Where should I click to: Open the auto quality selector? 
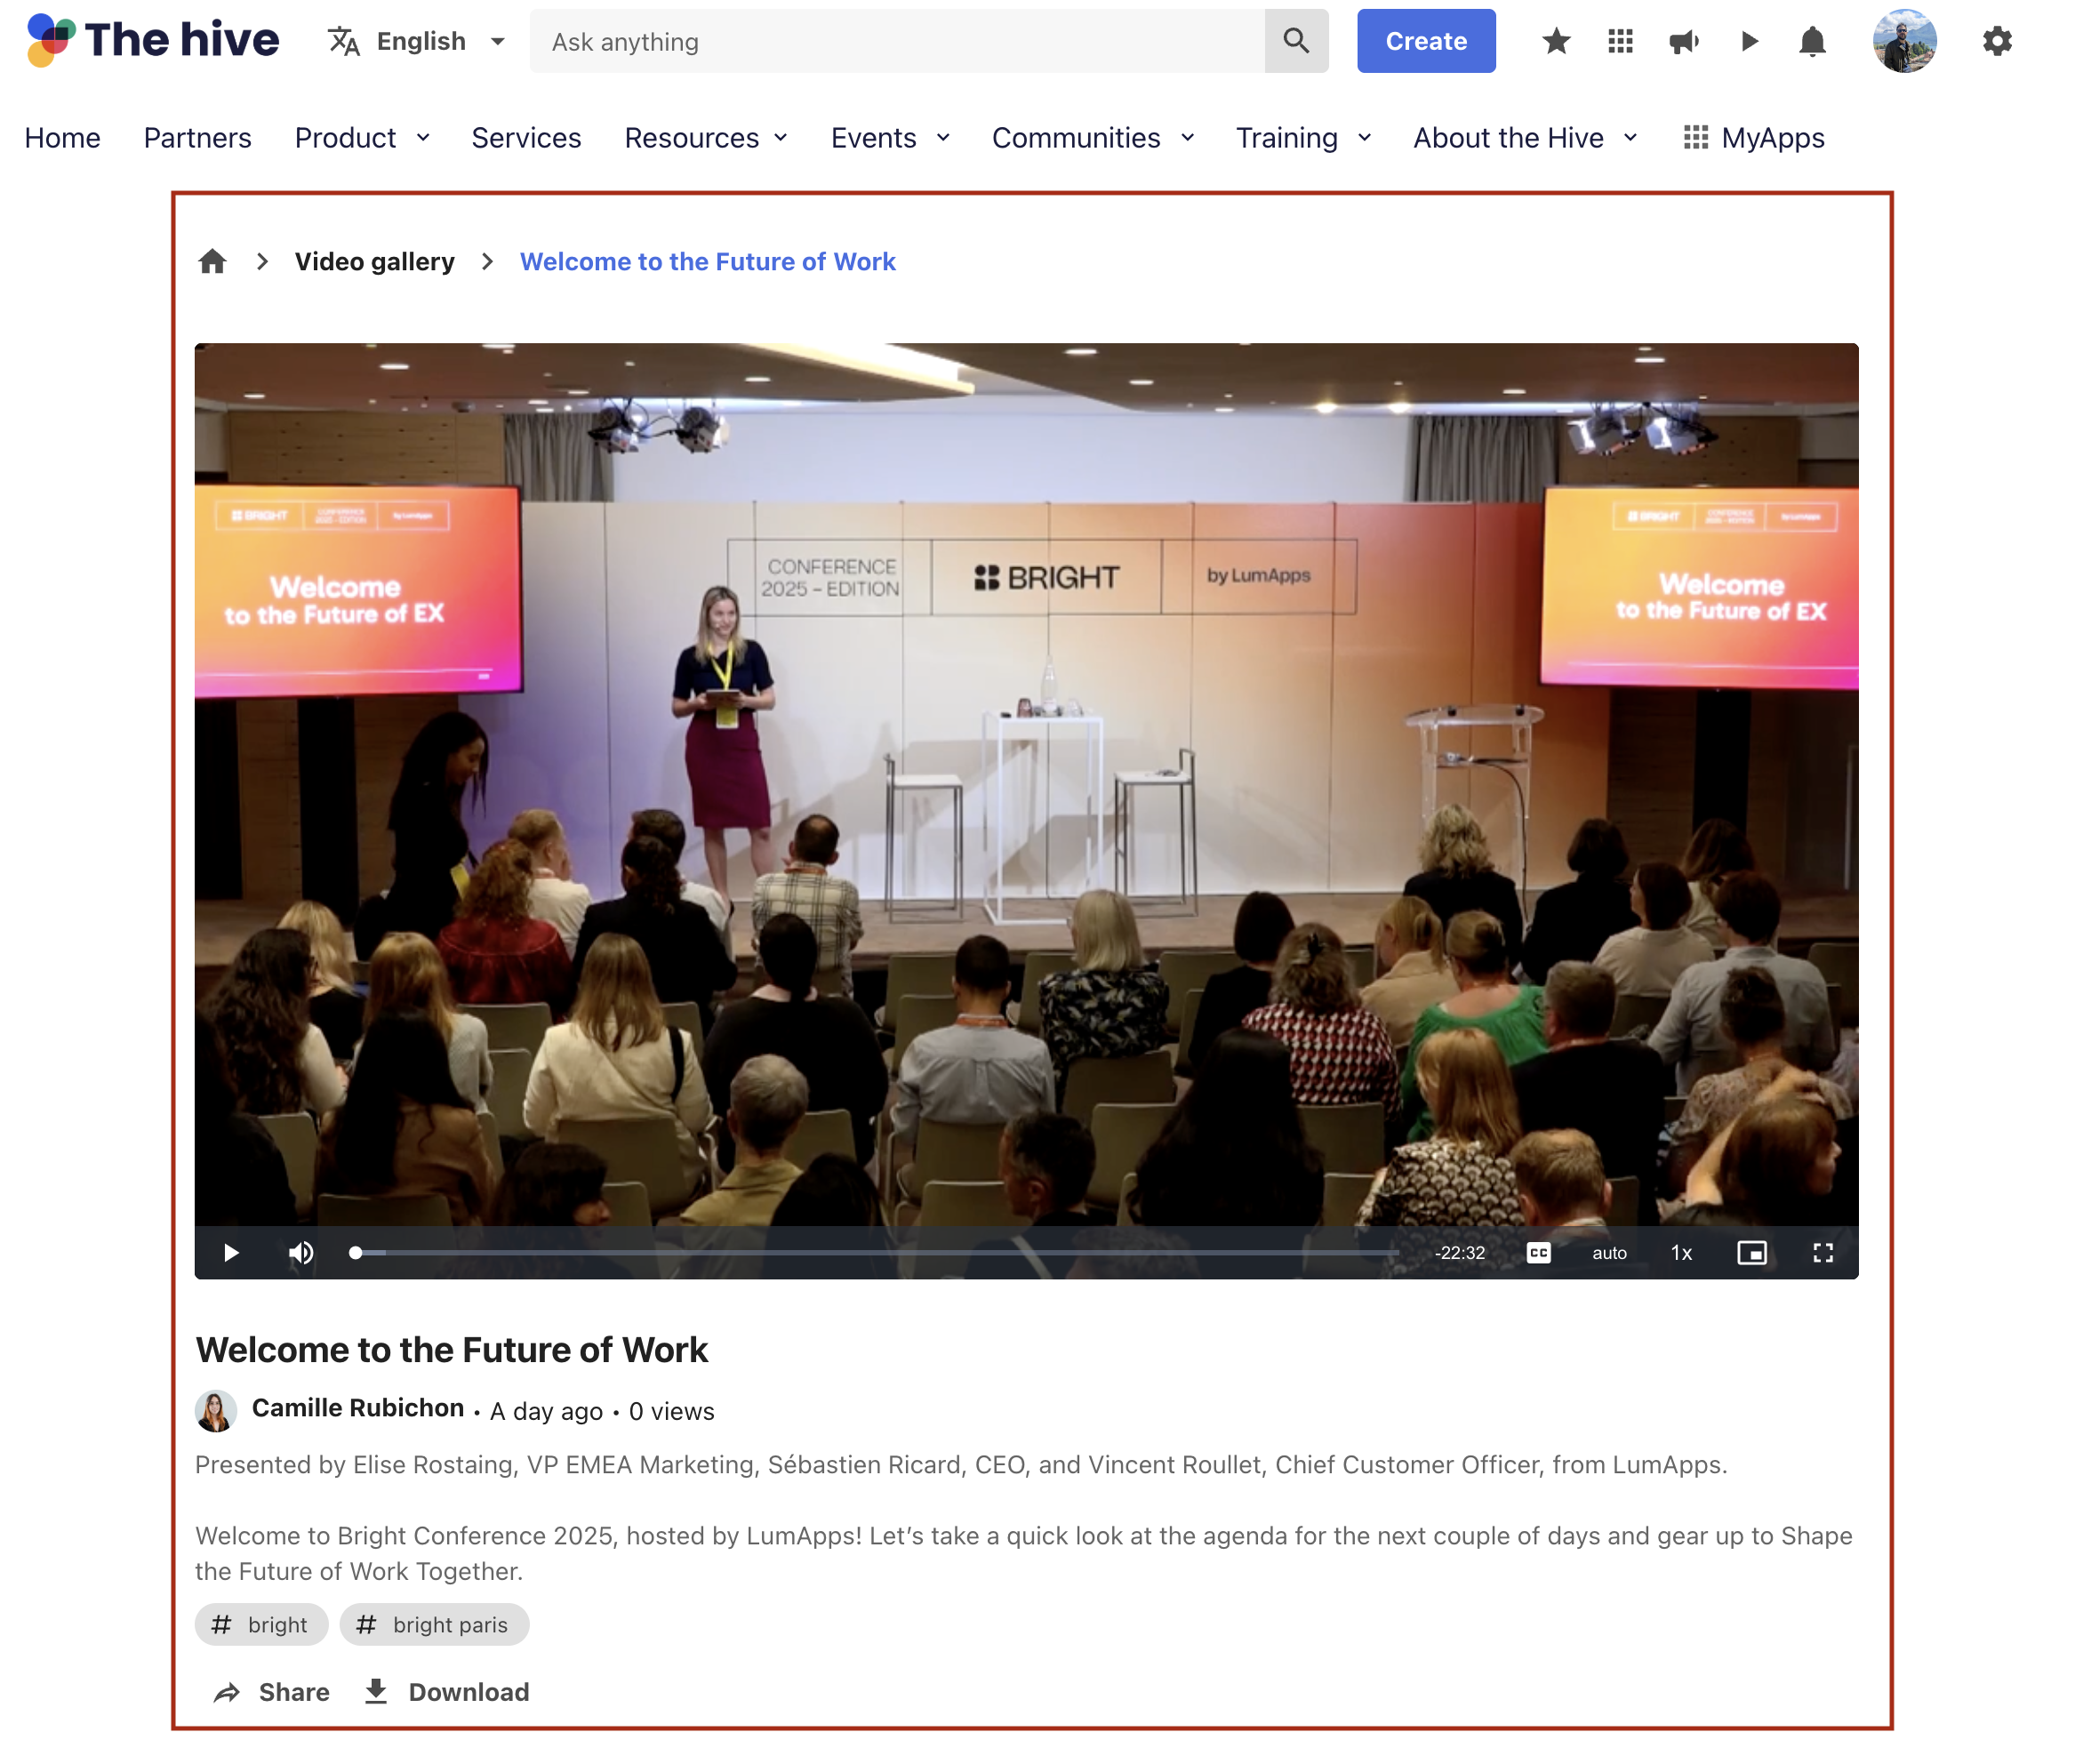pyautogui.click(x=1609, y=1252)
